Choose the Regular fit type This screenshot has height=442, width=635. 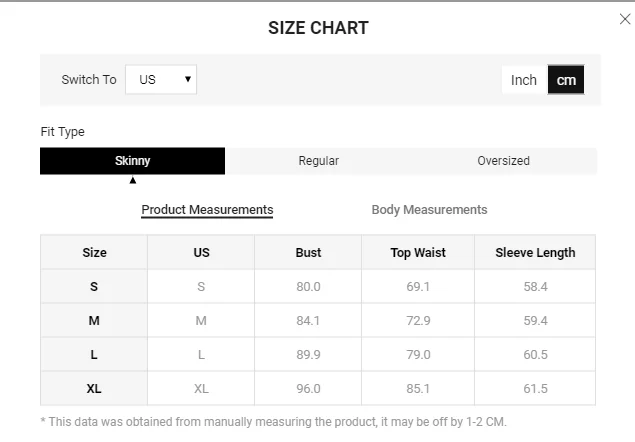tap(318, 161)
